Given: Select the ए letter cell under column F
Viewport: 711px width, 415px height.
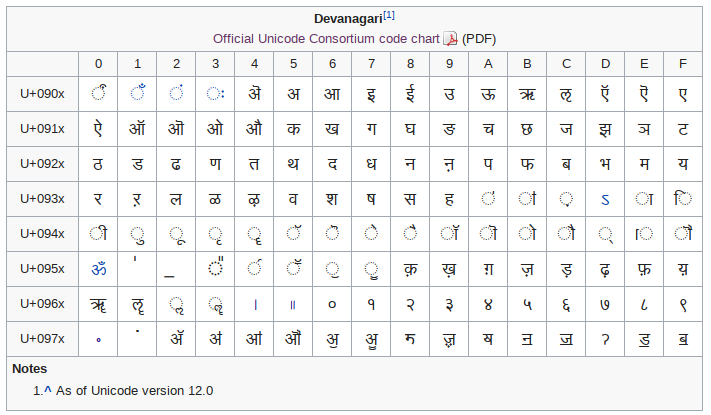Looking at the screenshot, I should click(683, 94).
